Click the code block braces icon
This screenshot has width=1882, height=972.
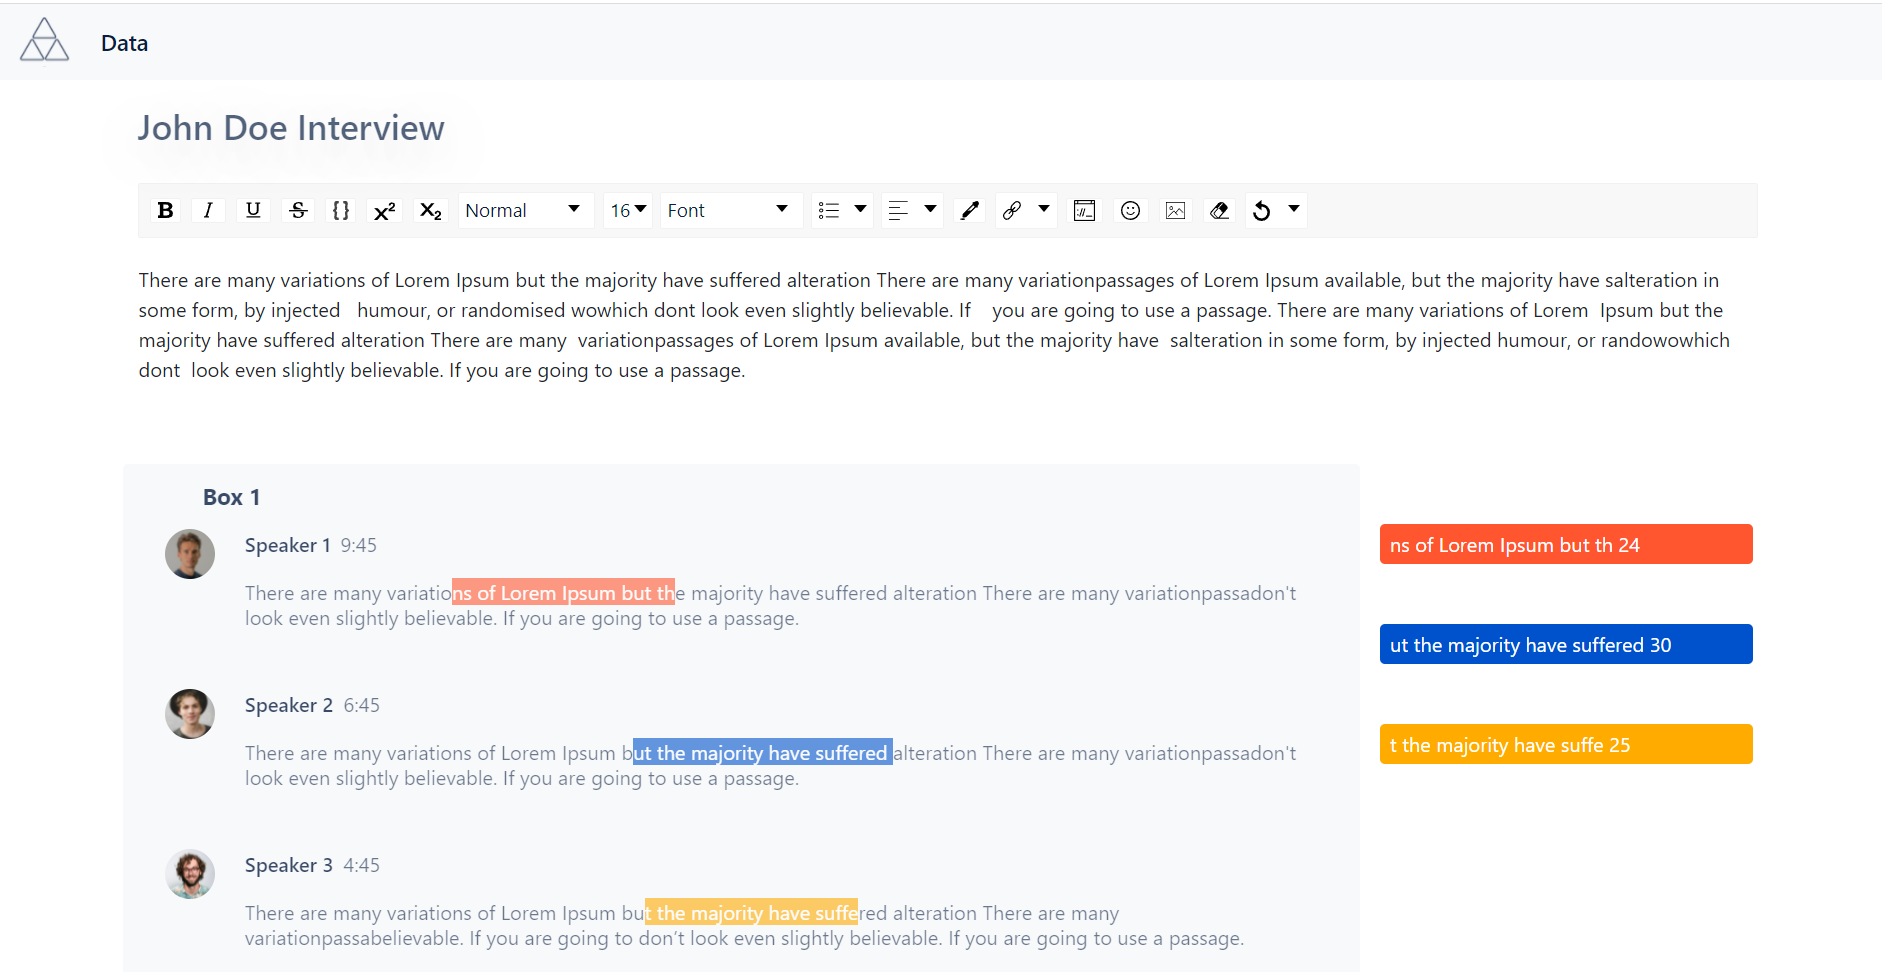tap(341, 210)
